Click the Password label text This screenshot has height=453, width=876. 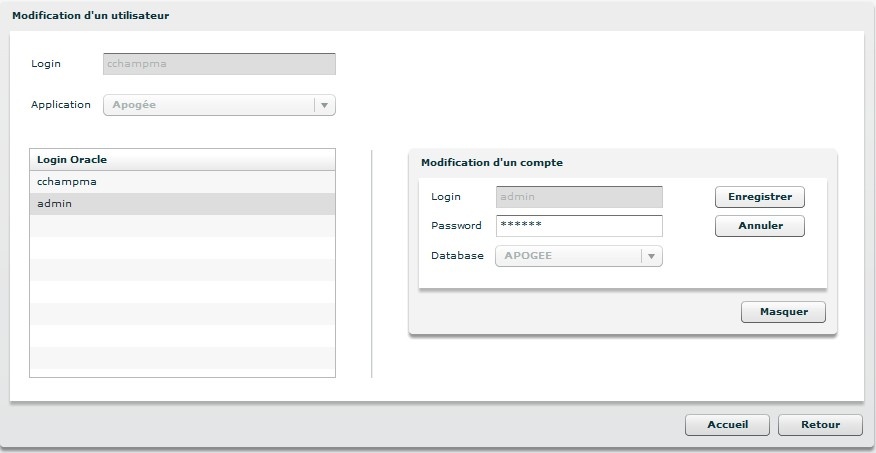456,226
